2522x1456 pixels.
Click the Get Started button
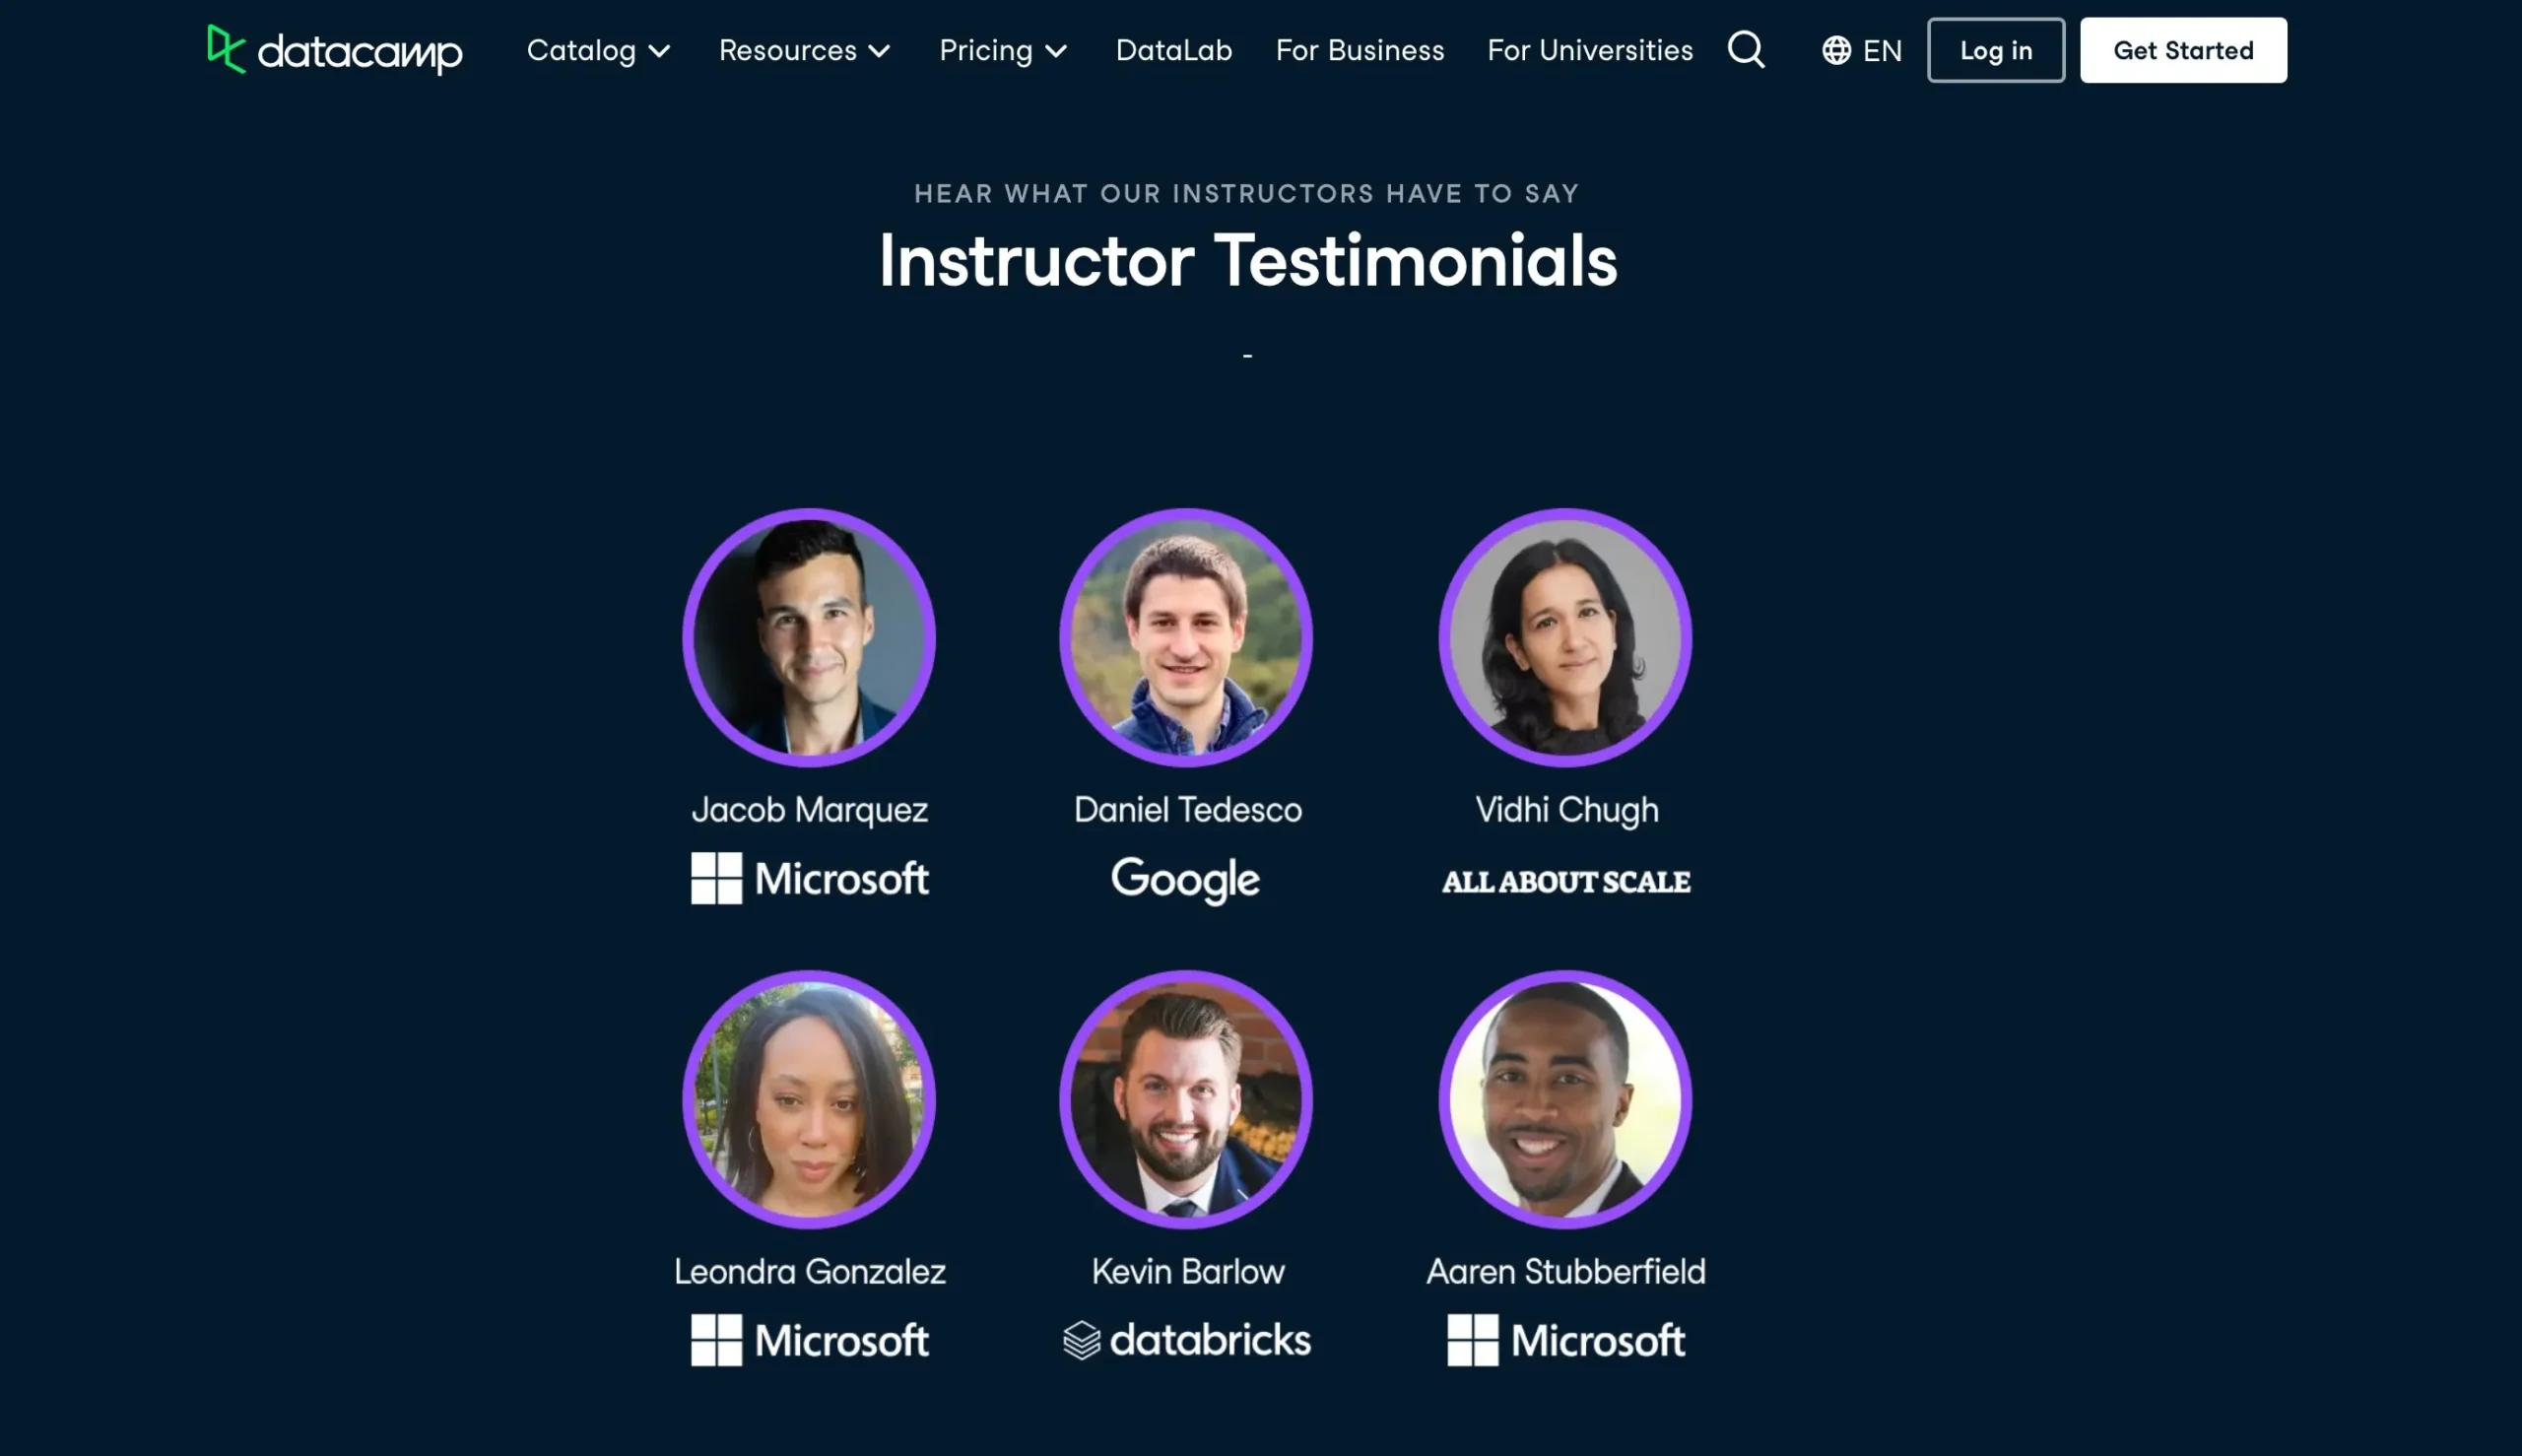[x=2184, y=48]
